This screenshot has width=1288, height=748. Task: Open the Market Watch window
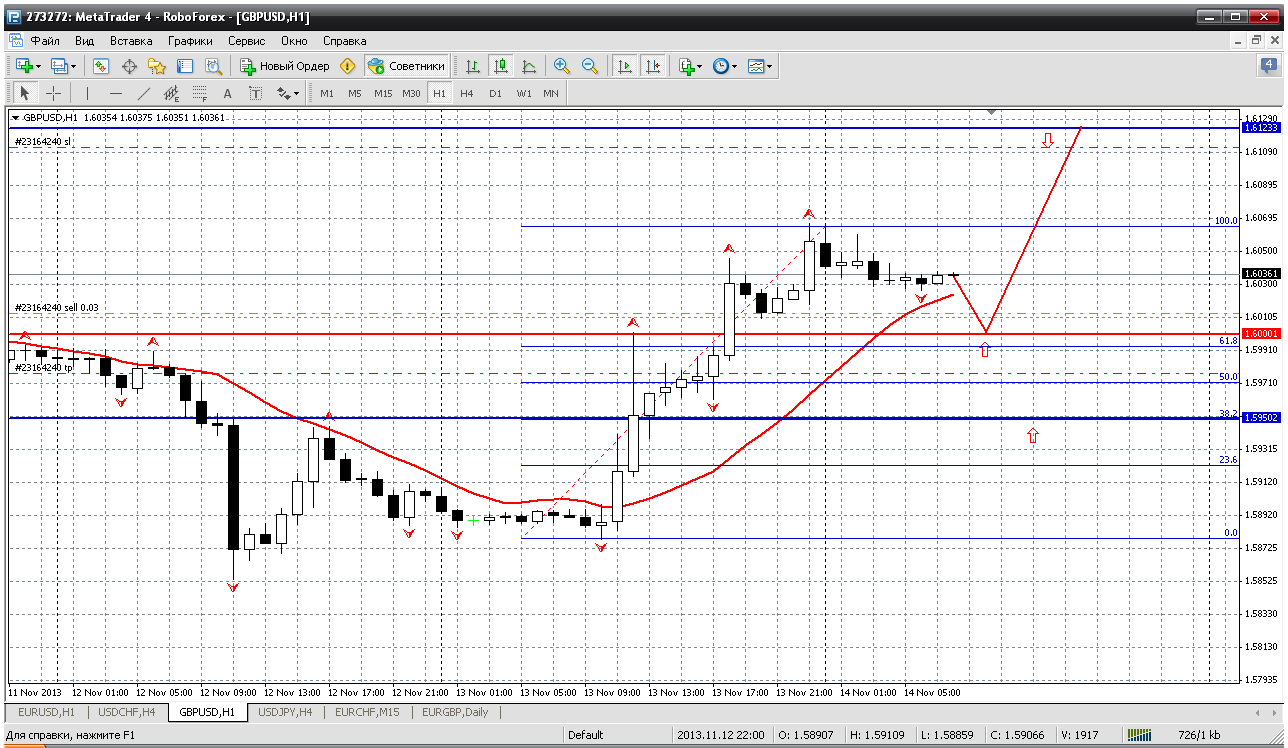(x=101, y=66)
